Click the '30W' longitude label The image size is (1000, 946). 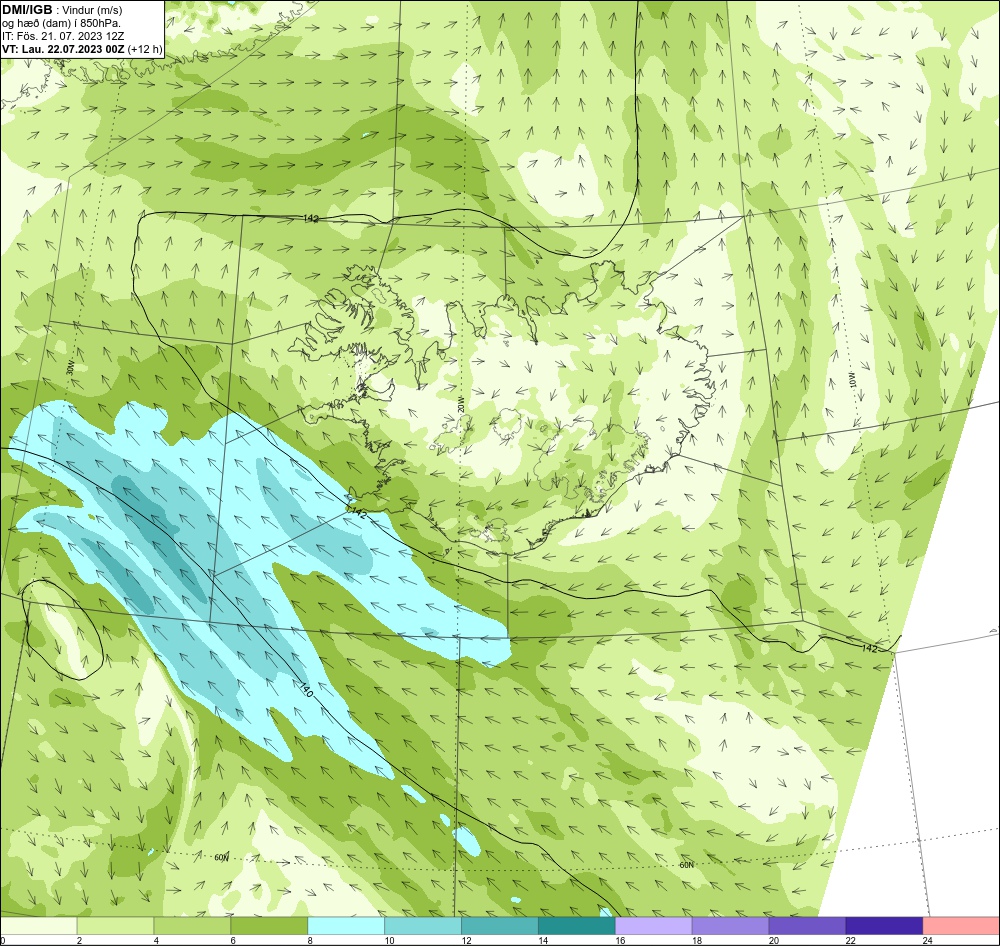[70, 369]
